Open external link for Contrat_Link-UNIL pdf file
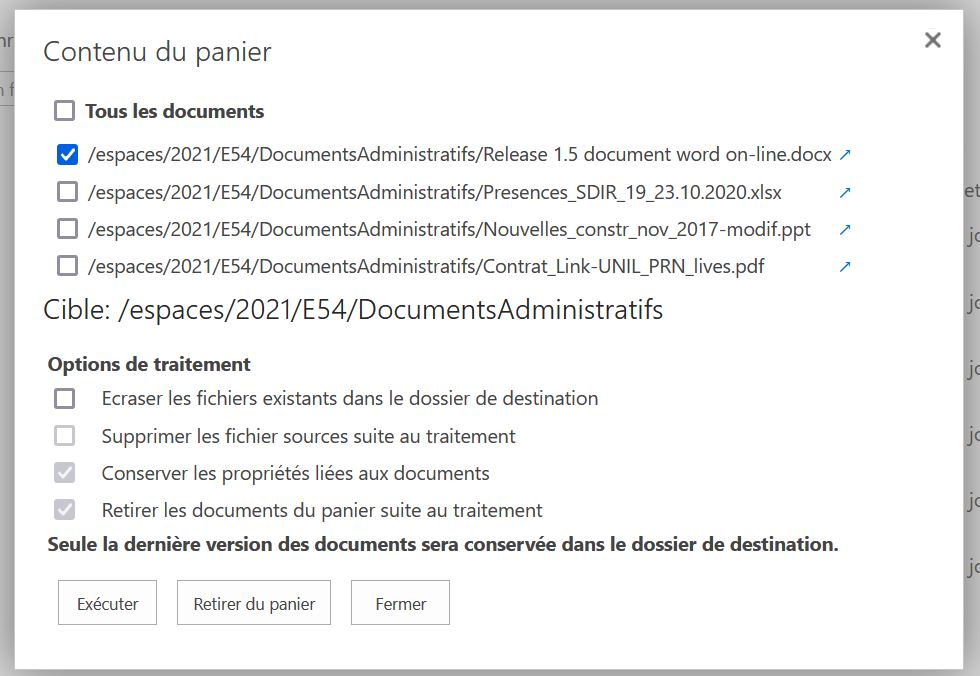 (845, 266)
